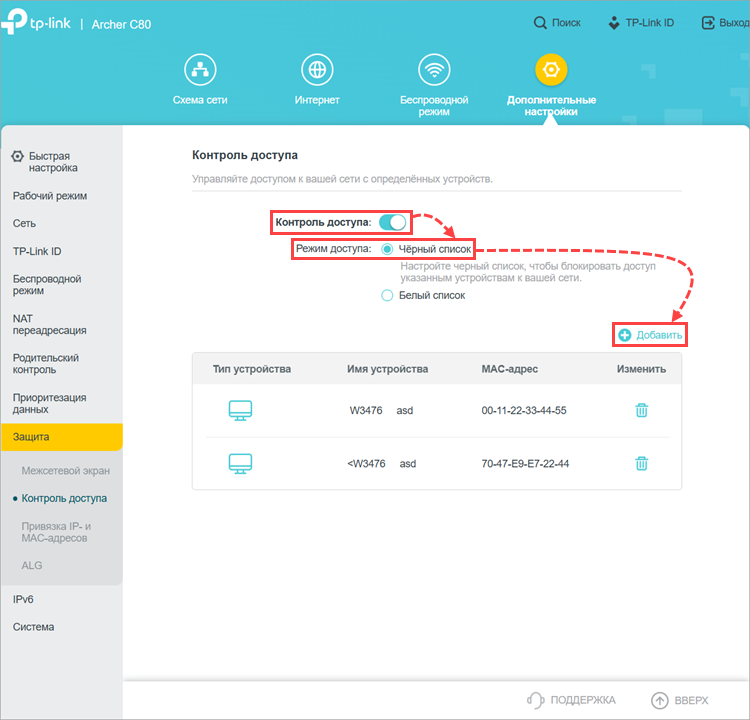Viewport: 750px width, 720px height.
Task: Select Контроль доступа submenu item
Action: click(64, 498)
